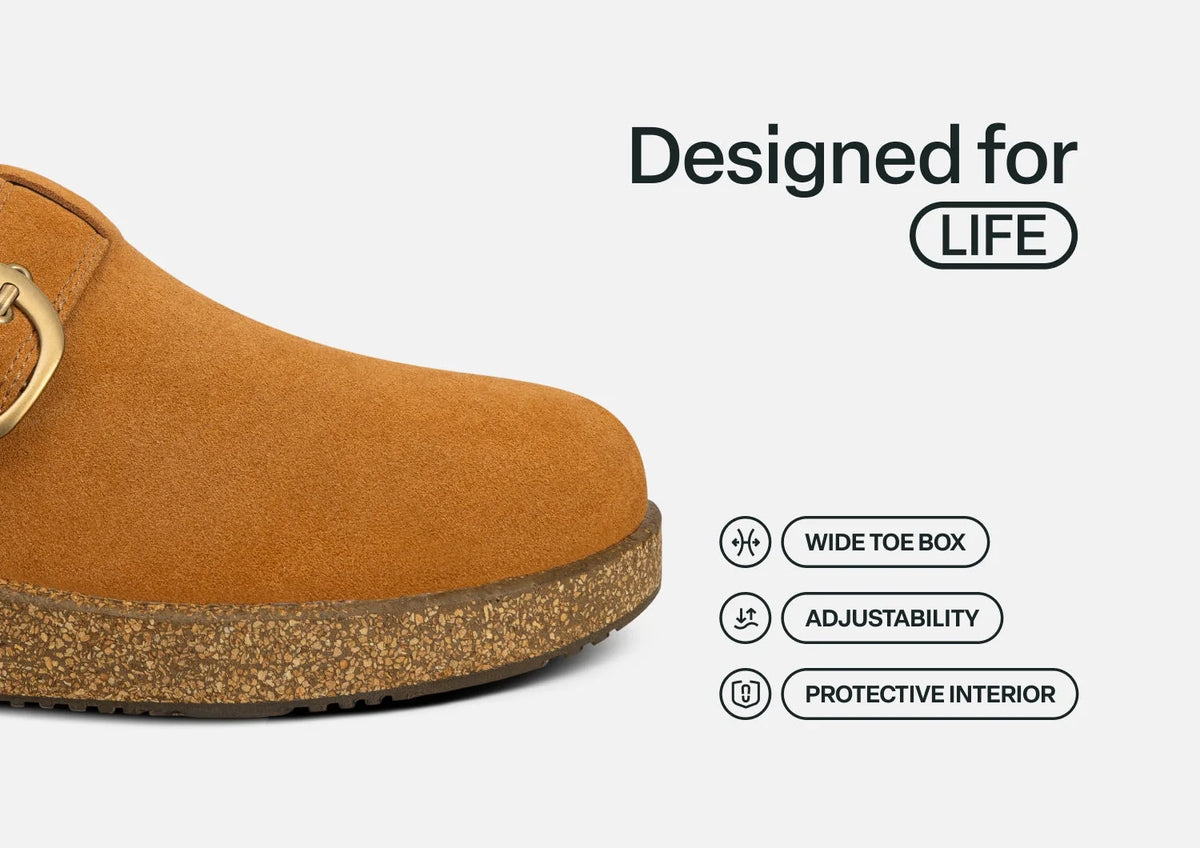Click the word for in the heading
Viewport: 1200px width, 848px height.
point(1030,156)
